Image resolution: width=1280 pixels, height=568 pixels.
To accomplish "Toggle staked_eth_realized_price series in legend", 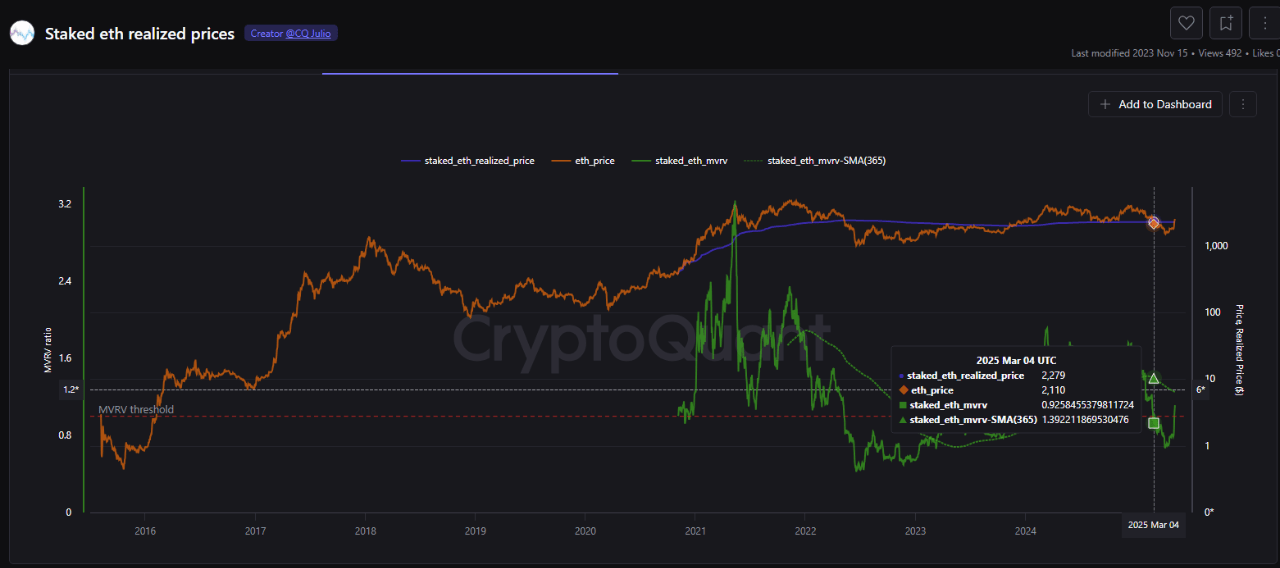I will 467,160.
